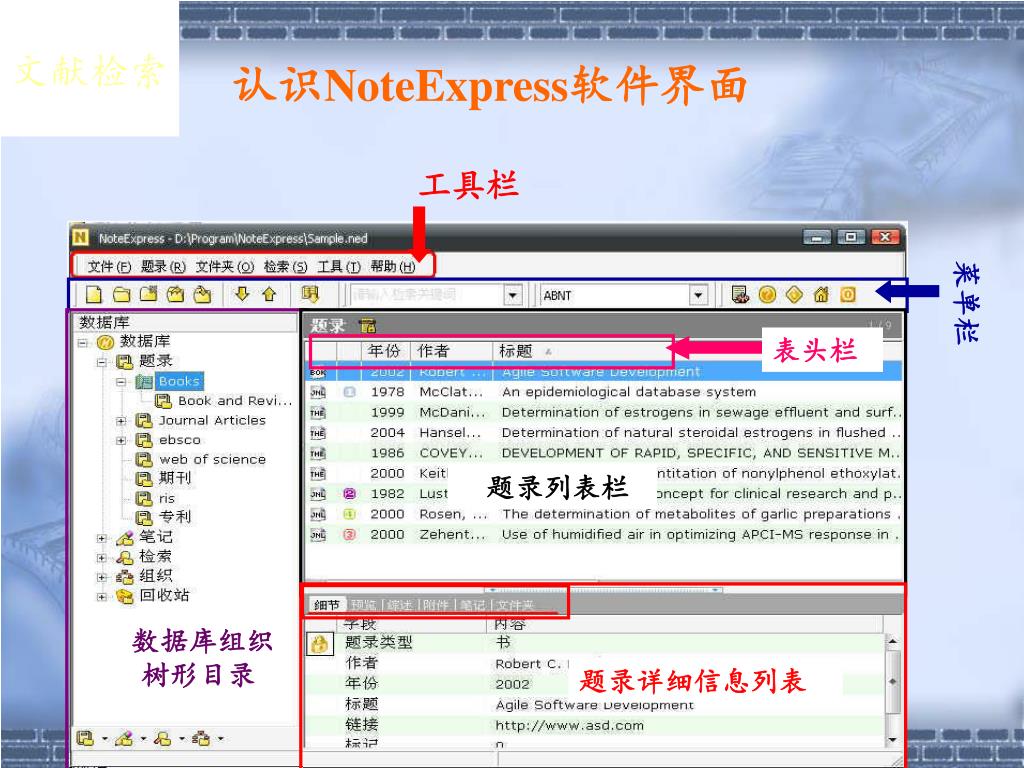Sort by the 年份 column header
Image resolution: width=1024 pixels, height=768 pixels.
tap(385, 351)
